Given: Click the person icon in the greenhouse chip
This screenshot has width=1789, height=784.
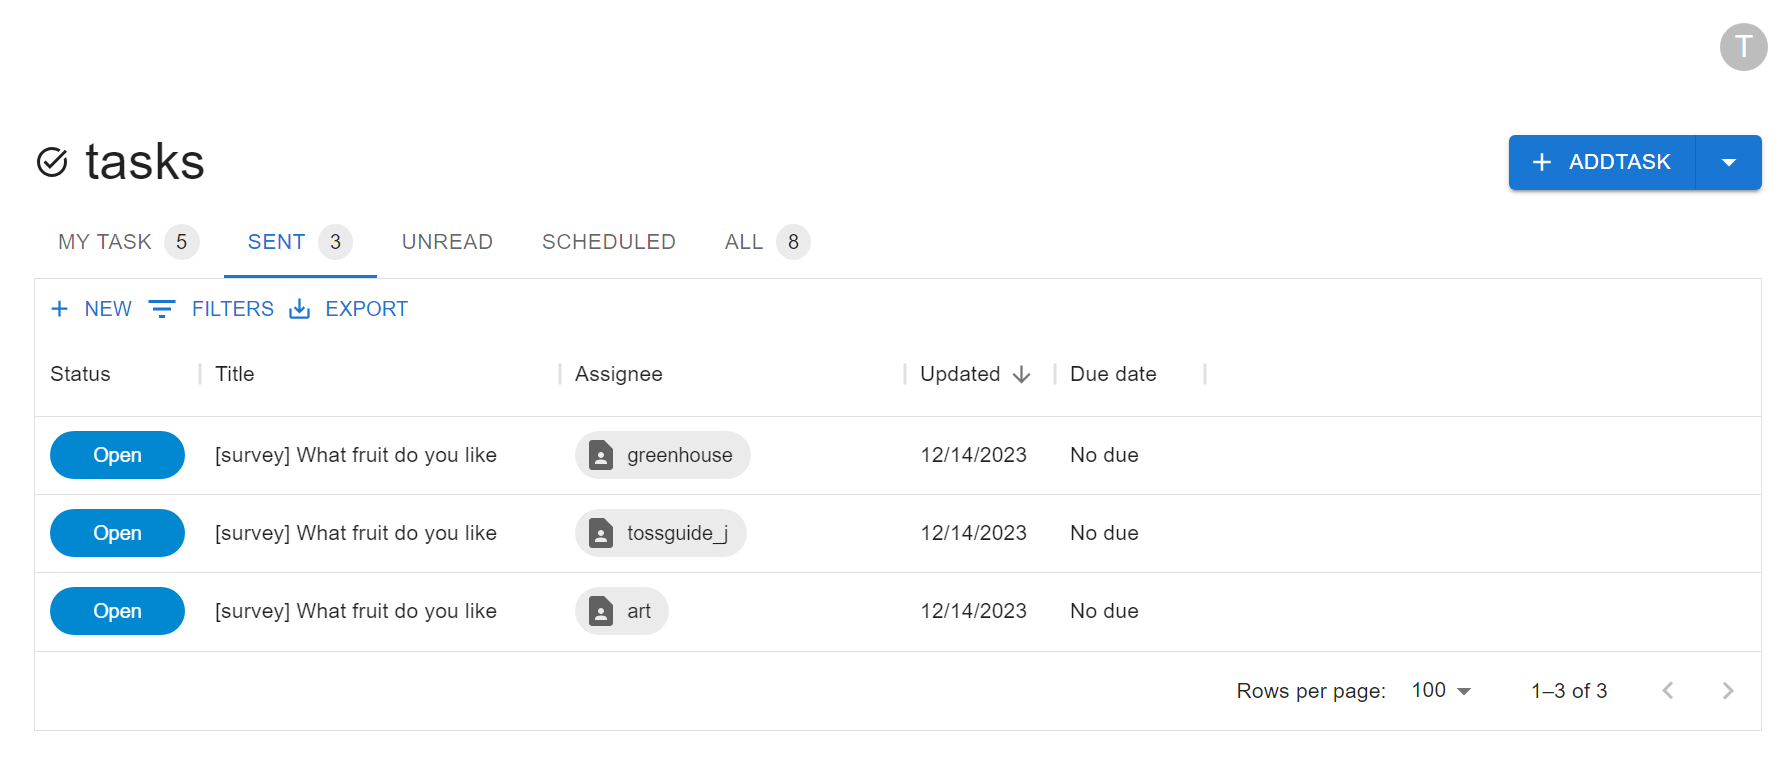Looking at the screenshot, I should pos(601,456).
